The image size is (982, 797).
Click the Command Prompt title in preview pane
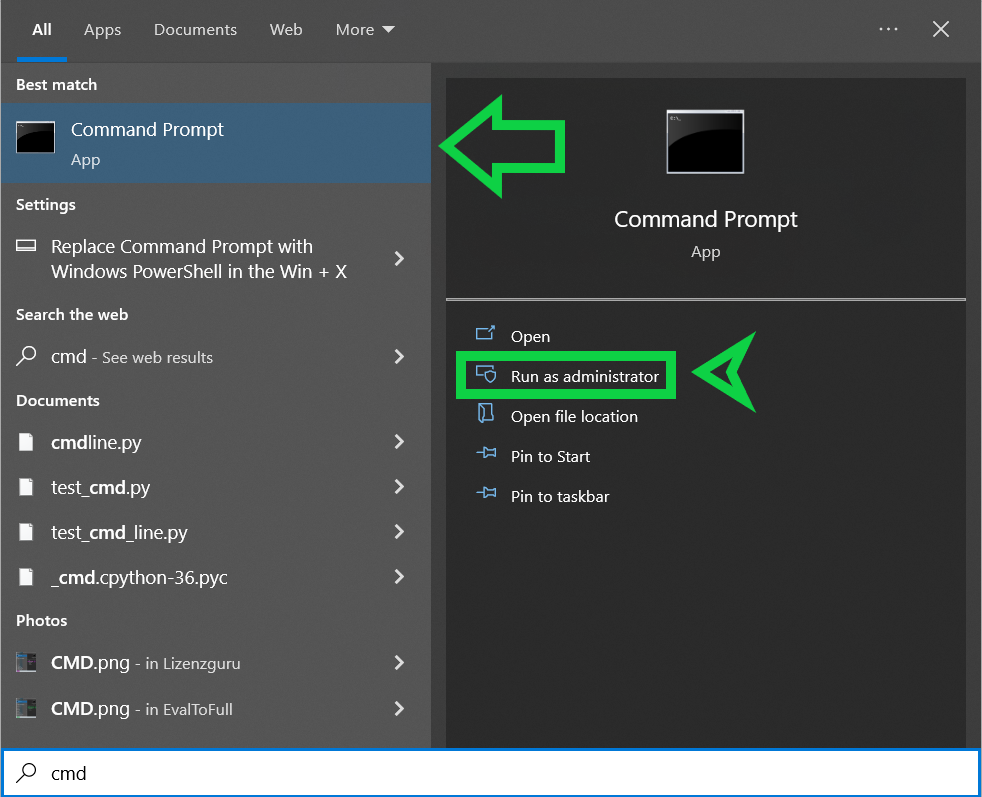(x=705, y=219)
